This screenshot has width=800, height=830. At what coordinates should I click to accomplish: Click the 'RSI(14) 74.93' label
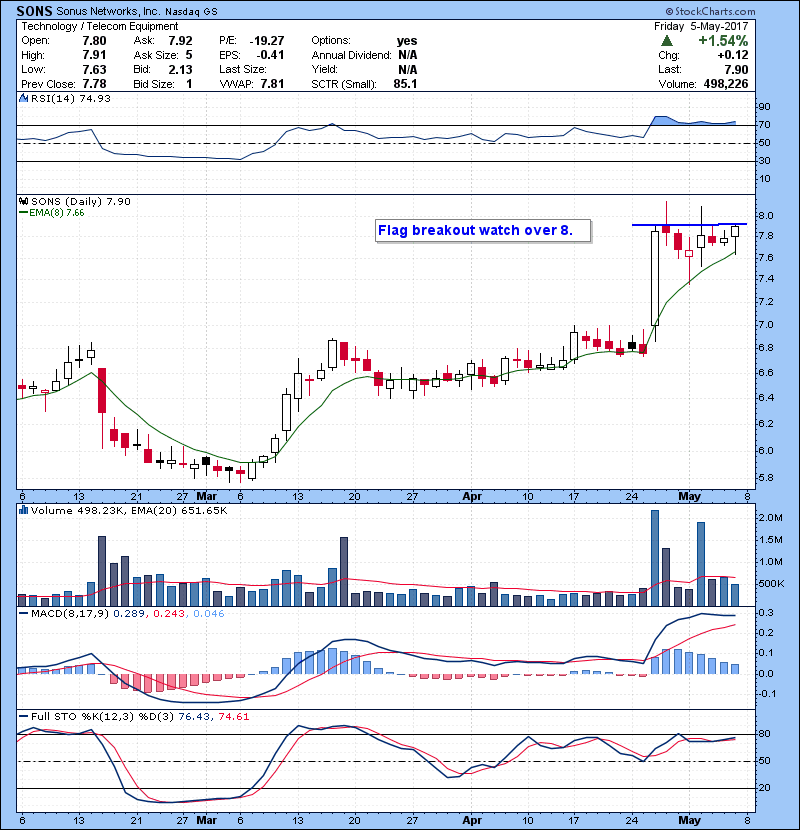70,98
